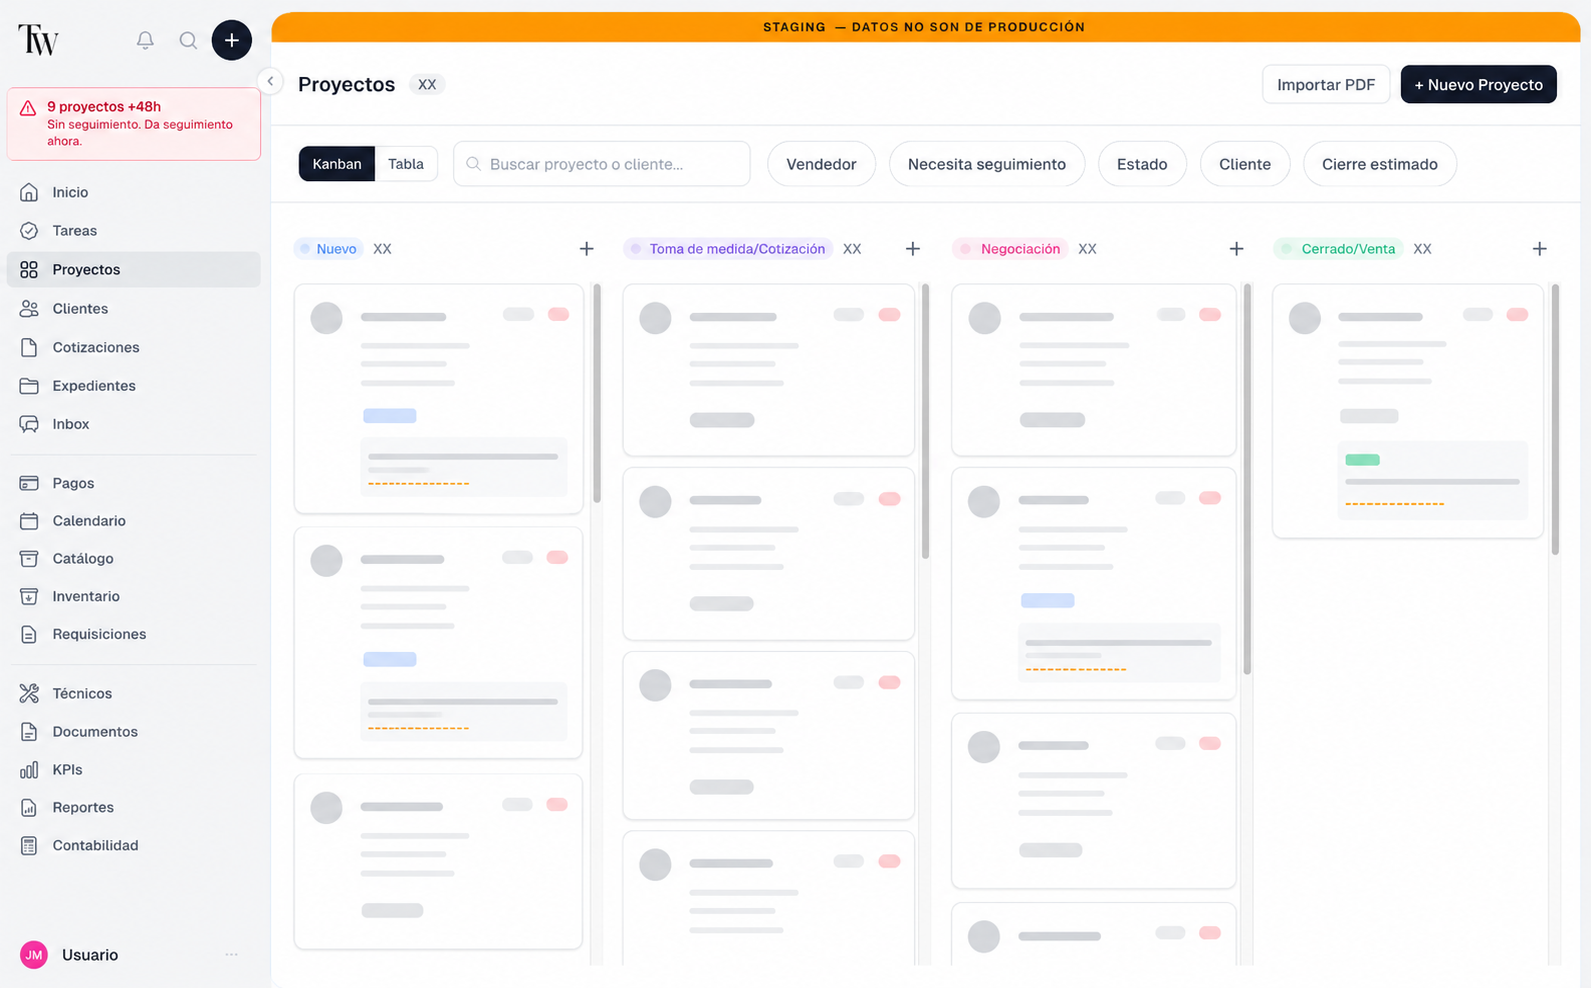Screen dimensions: 1591x988
Task: Open the Necesita seguimiento filter
Action: [x=987, y=164]
